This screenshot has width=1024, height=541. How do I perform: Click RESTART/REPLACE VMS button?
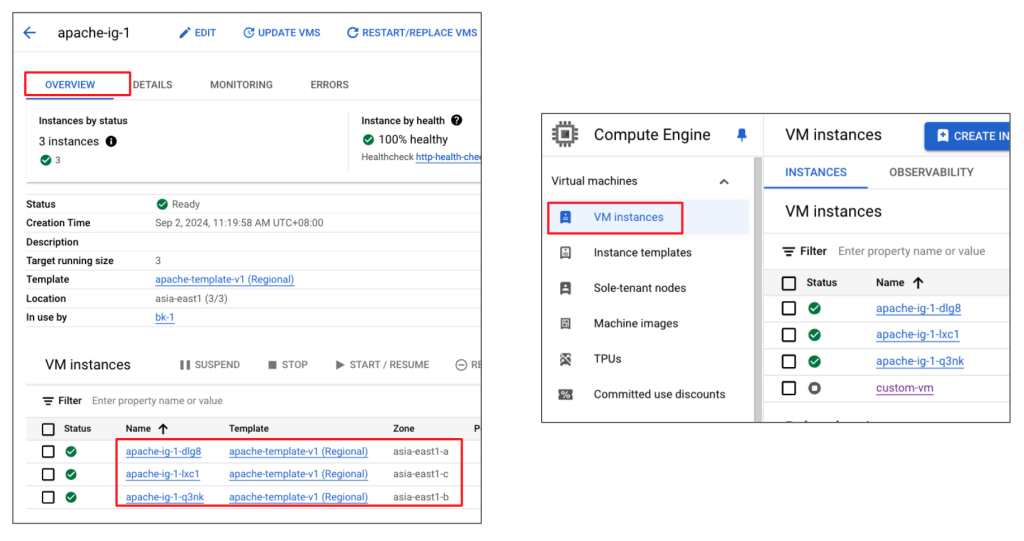(x=412, y=33)
